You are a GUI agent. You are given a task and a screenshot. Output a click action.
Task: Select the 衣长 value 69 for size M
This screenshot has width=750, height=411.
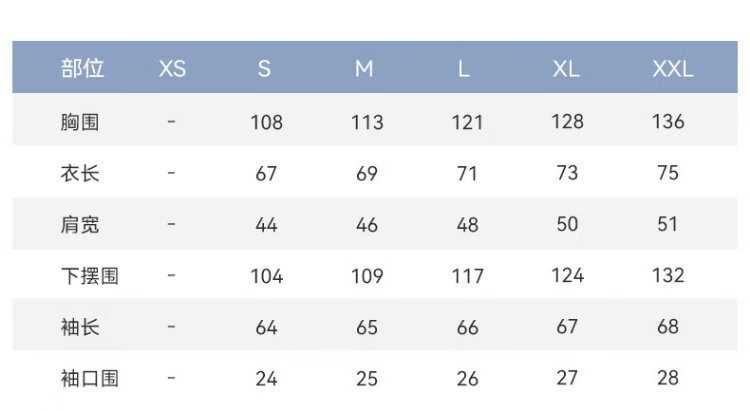coord(367,173)
